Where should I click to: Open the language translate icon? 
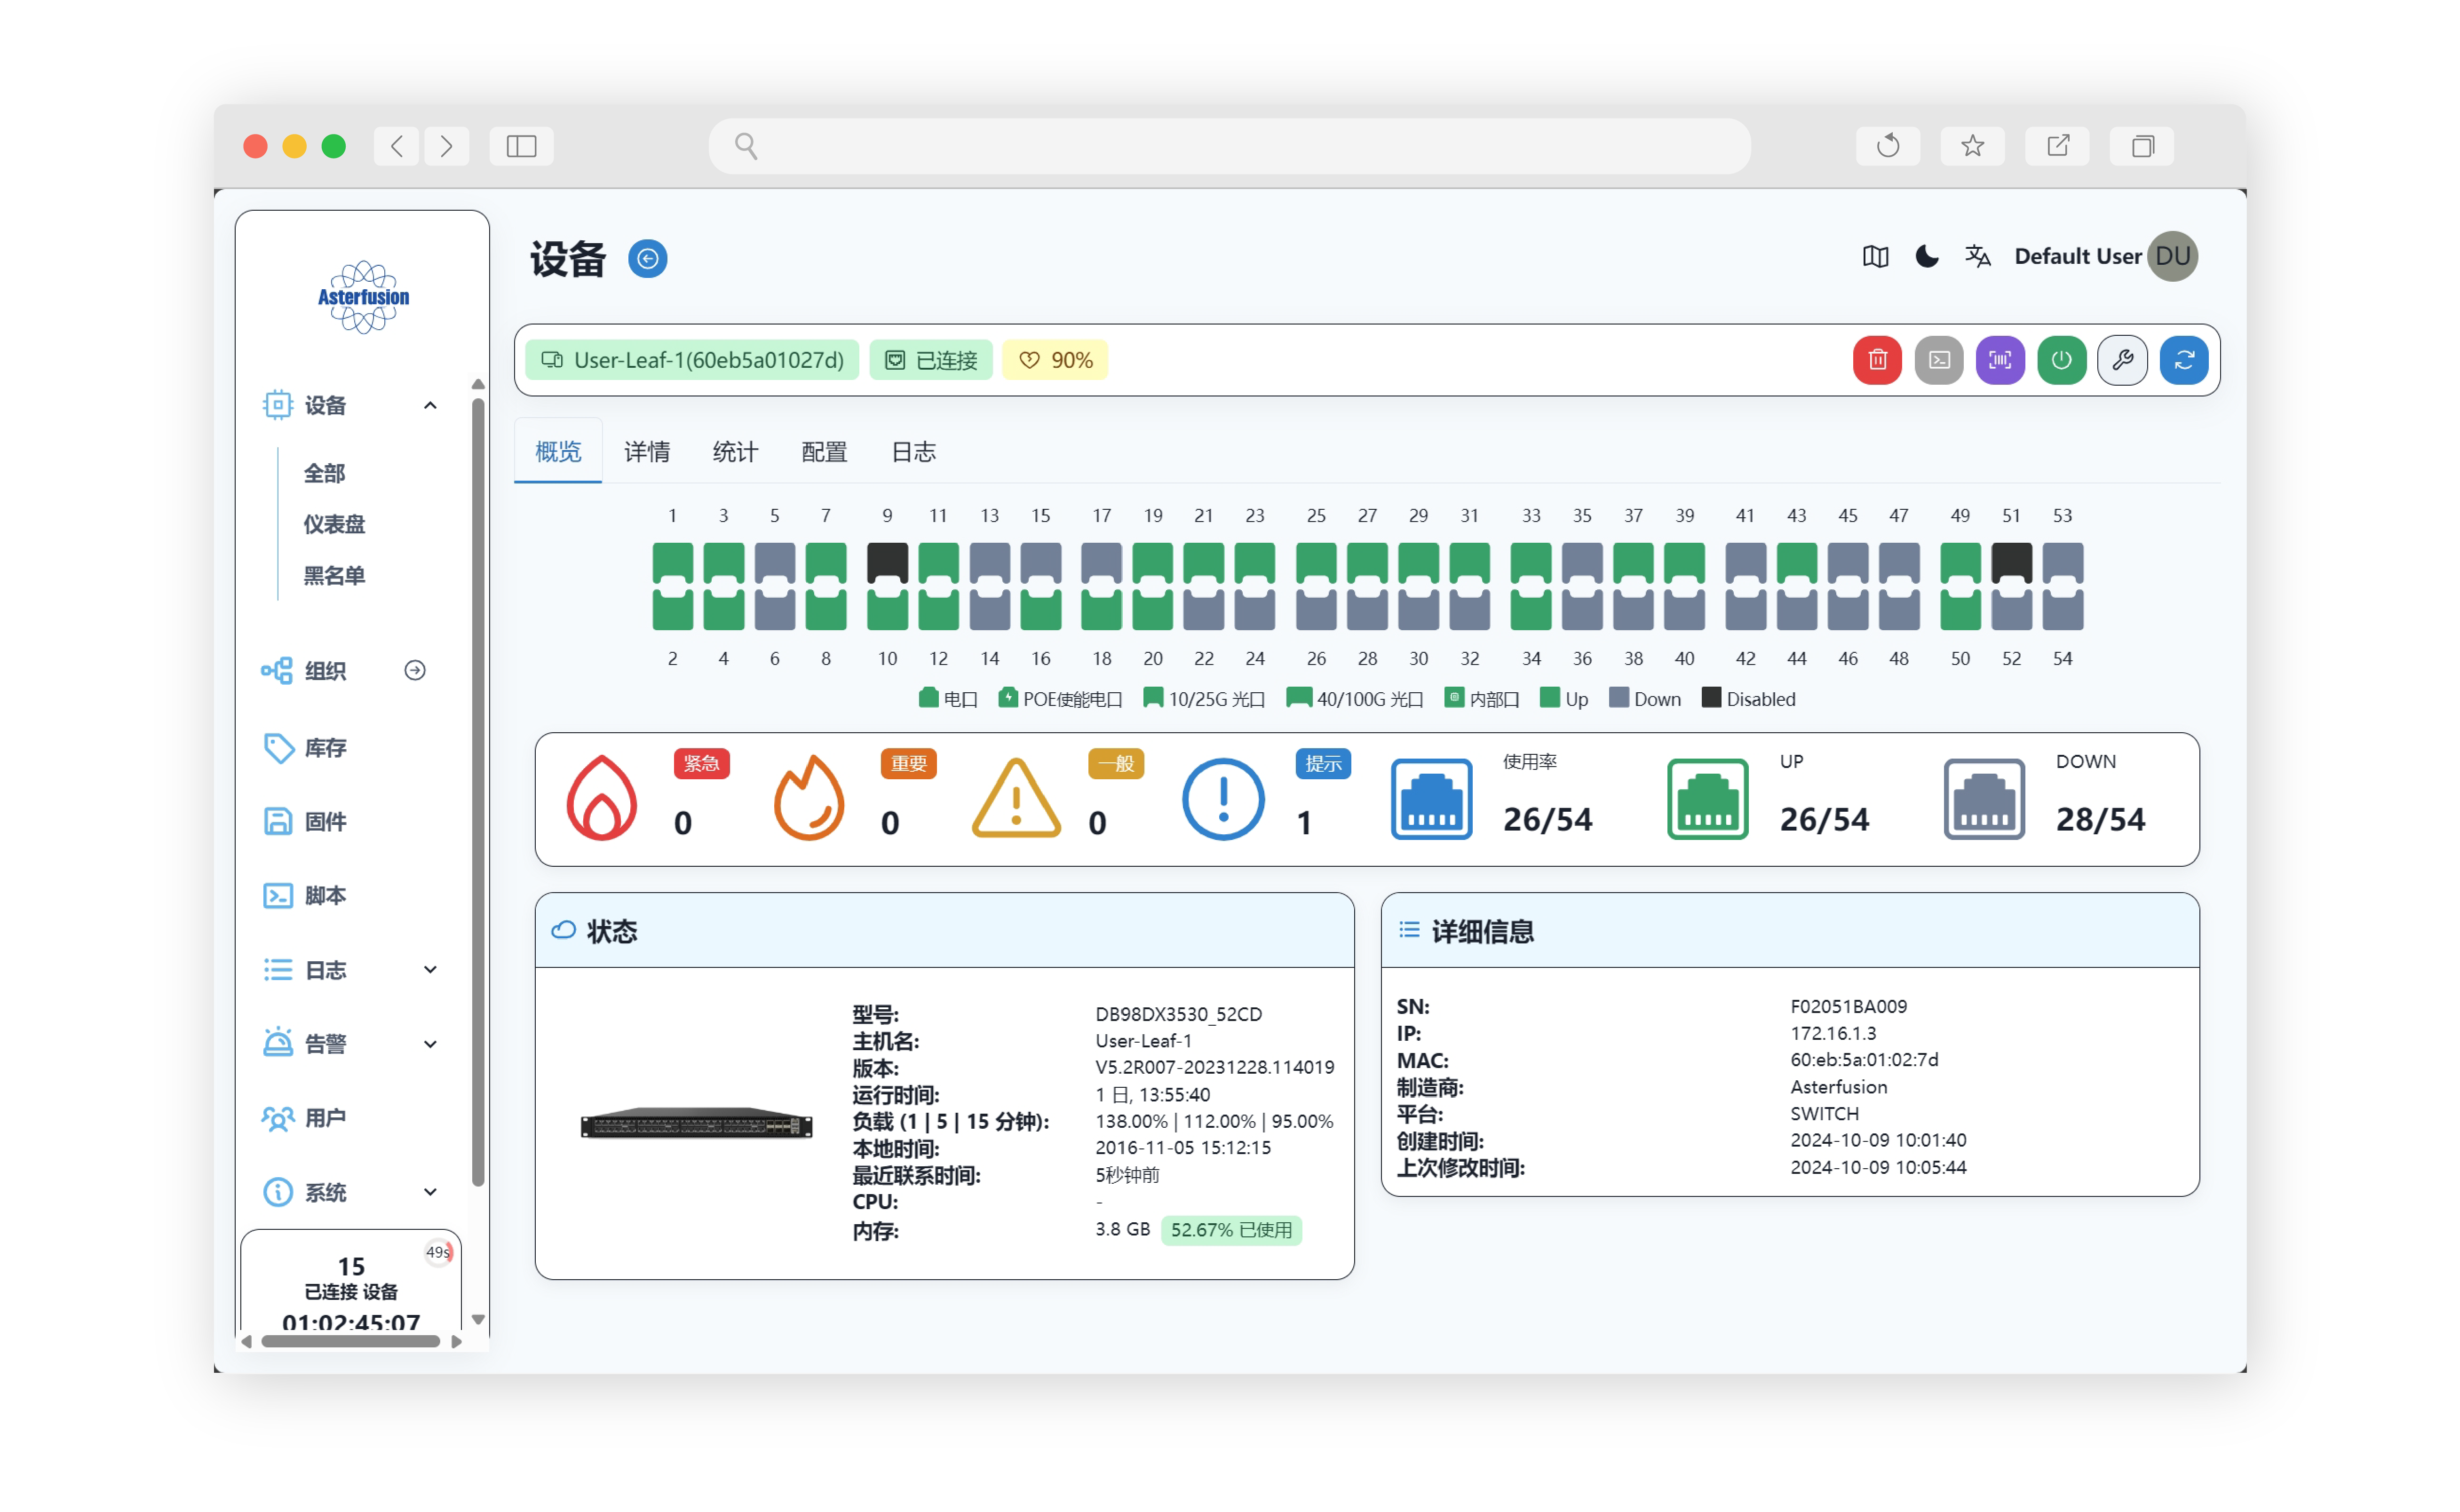(x=1978, y=257)
